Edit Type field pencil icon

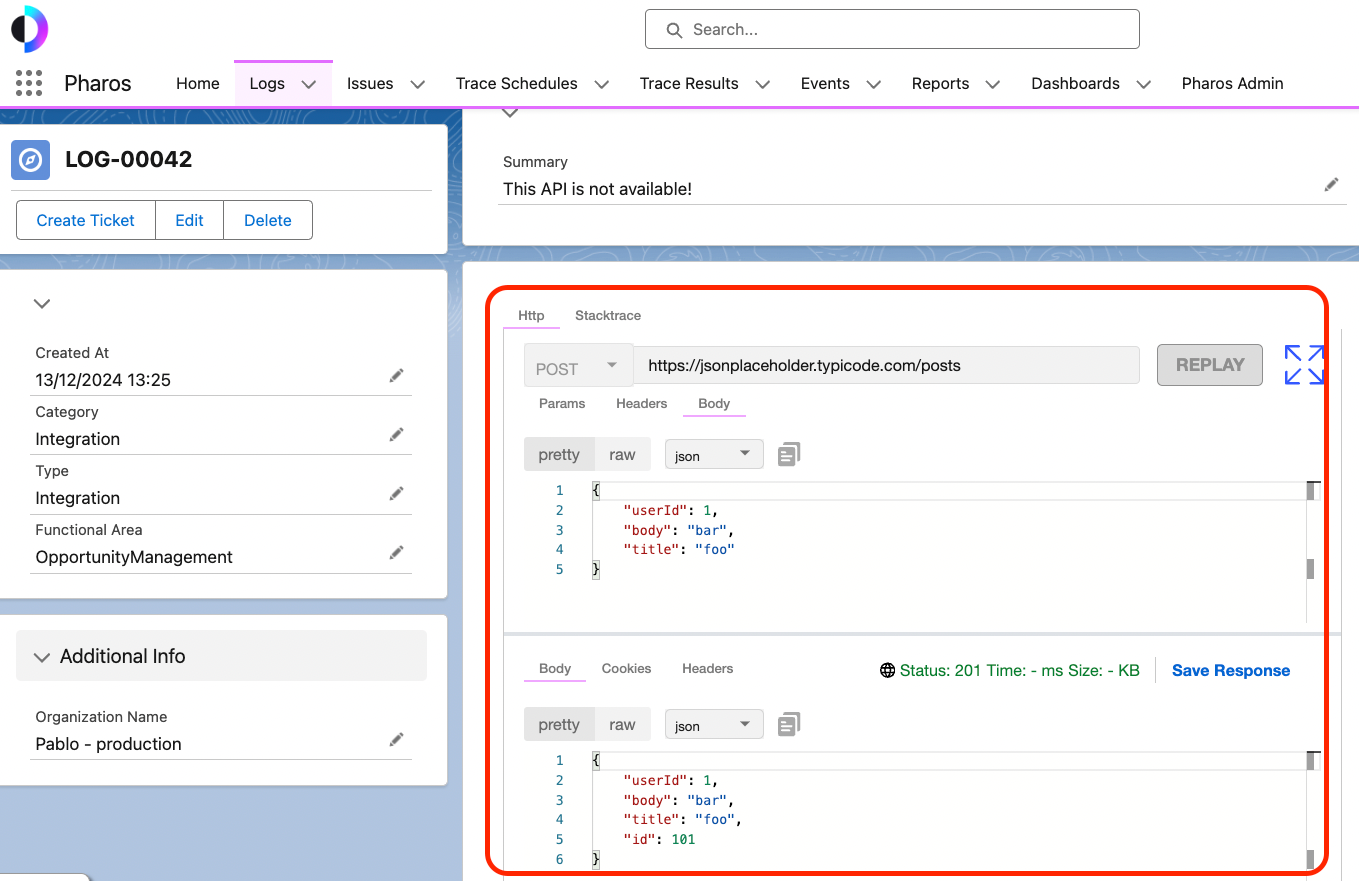[x=397, y=493]
